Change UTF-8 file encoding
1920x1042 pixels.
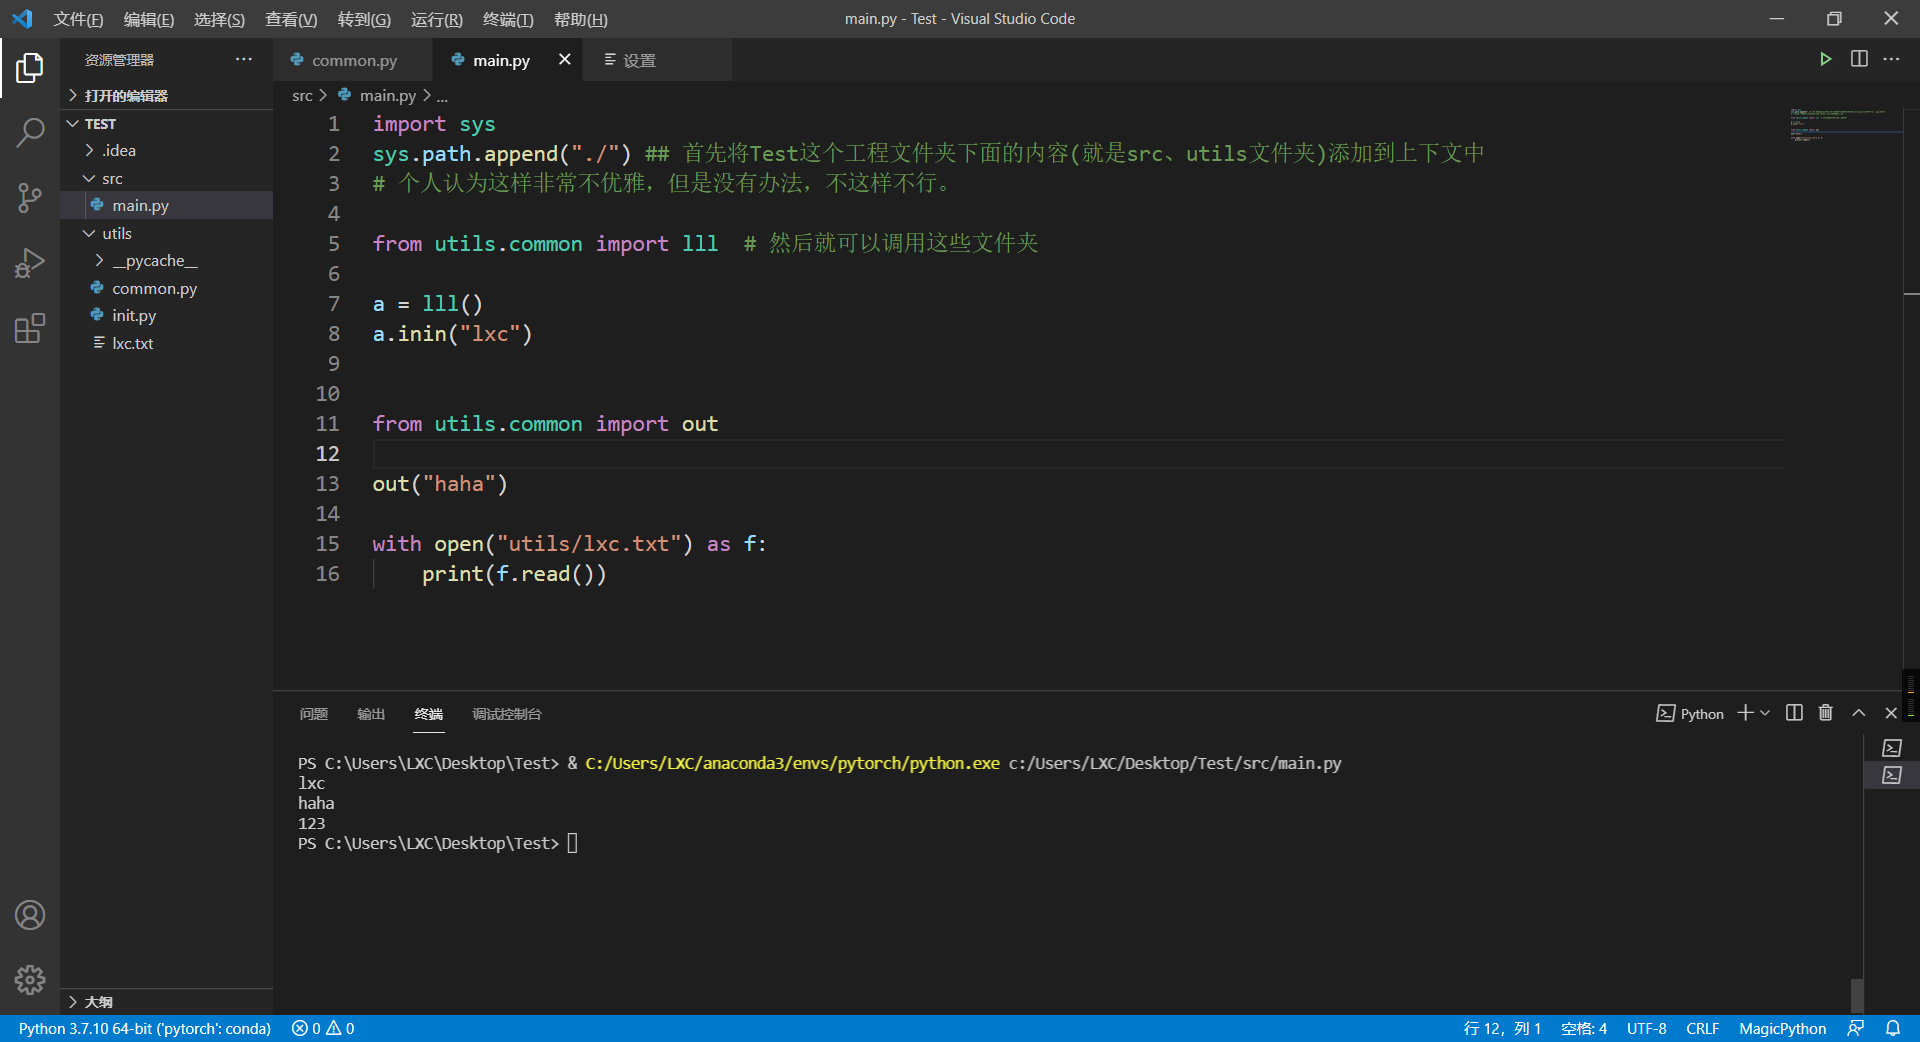pyautogui.click(x=1646, y=1028)
